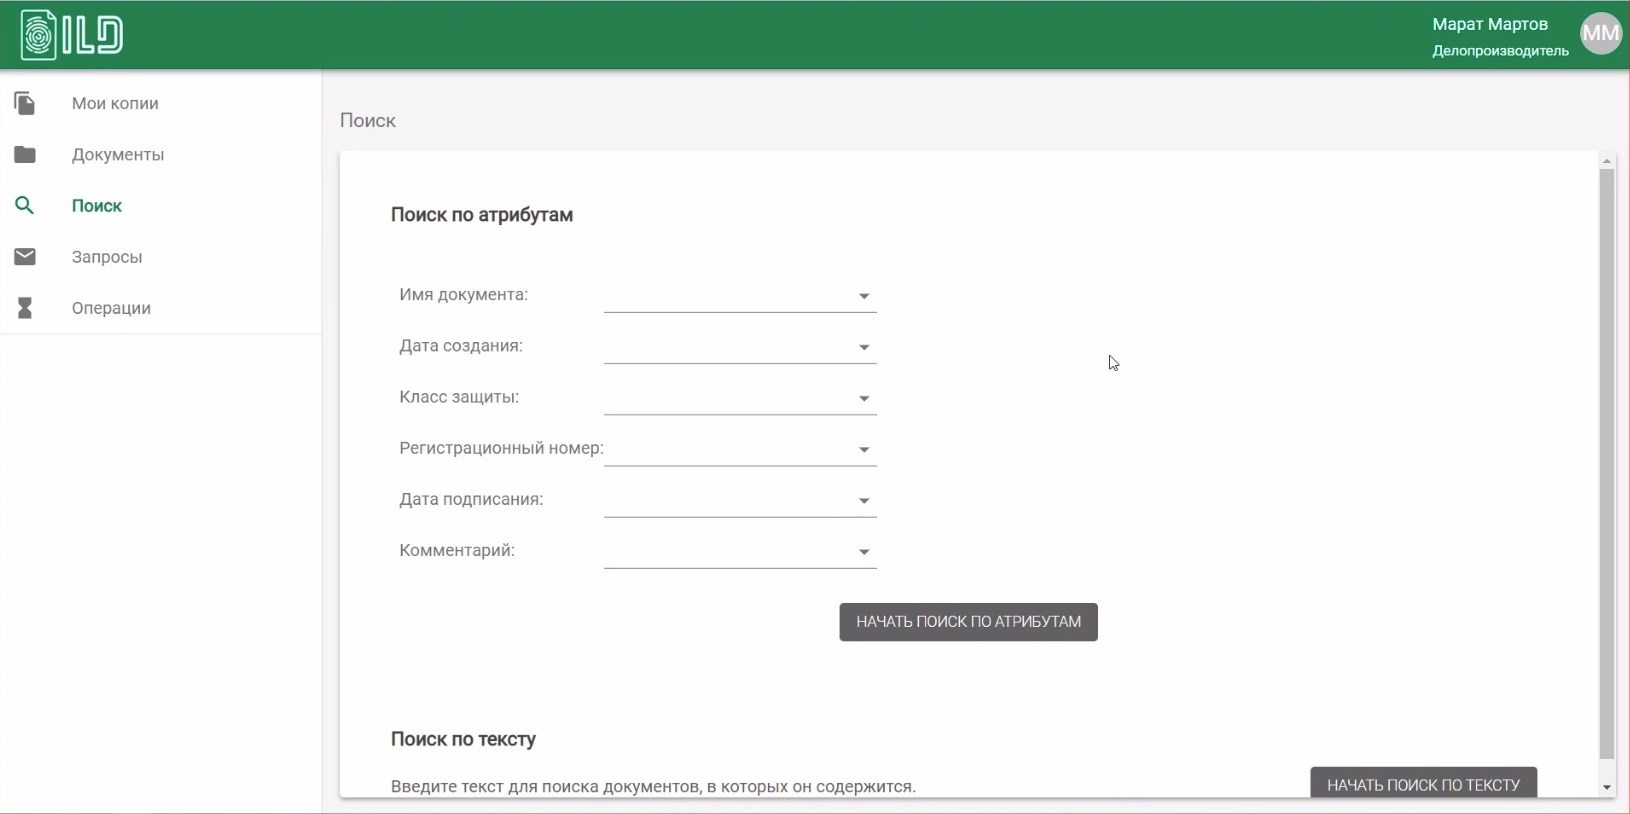Click the user name Марат Мартов
Image resolution: width=1630 pixels, height=814 pixels.
pos(1490,24)
